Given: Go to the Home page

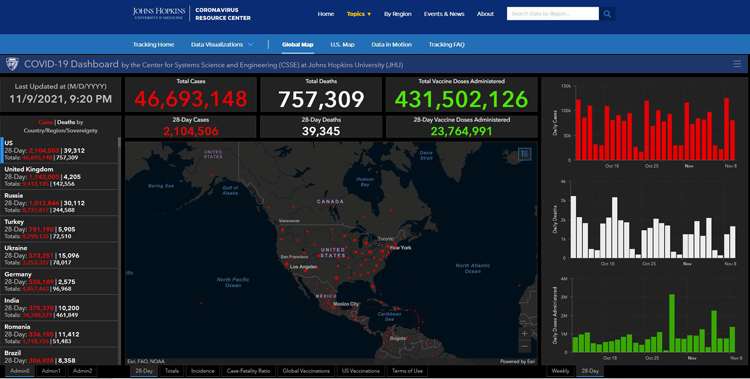Looking at the screenshot, I should pyautogui.click(x=326, y=14).
